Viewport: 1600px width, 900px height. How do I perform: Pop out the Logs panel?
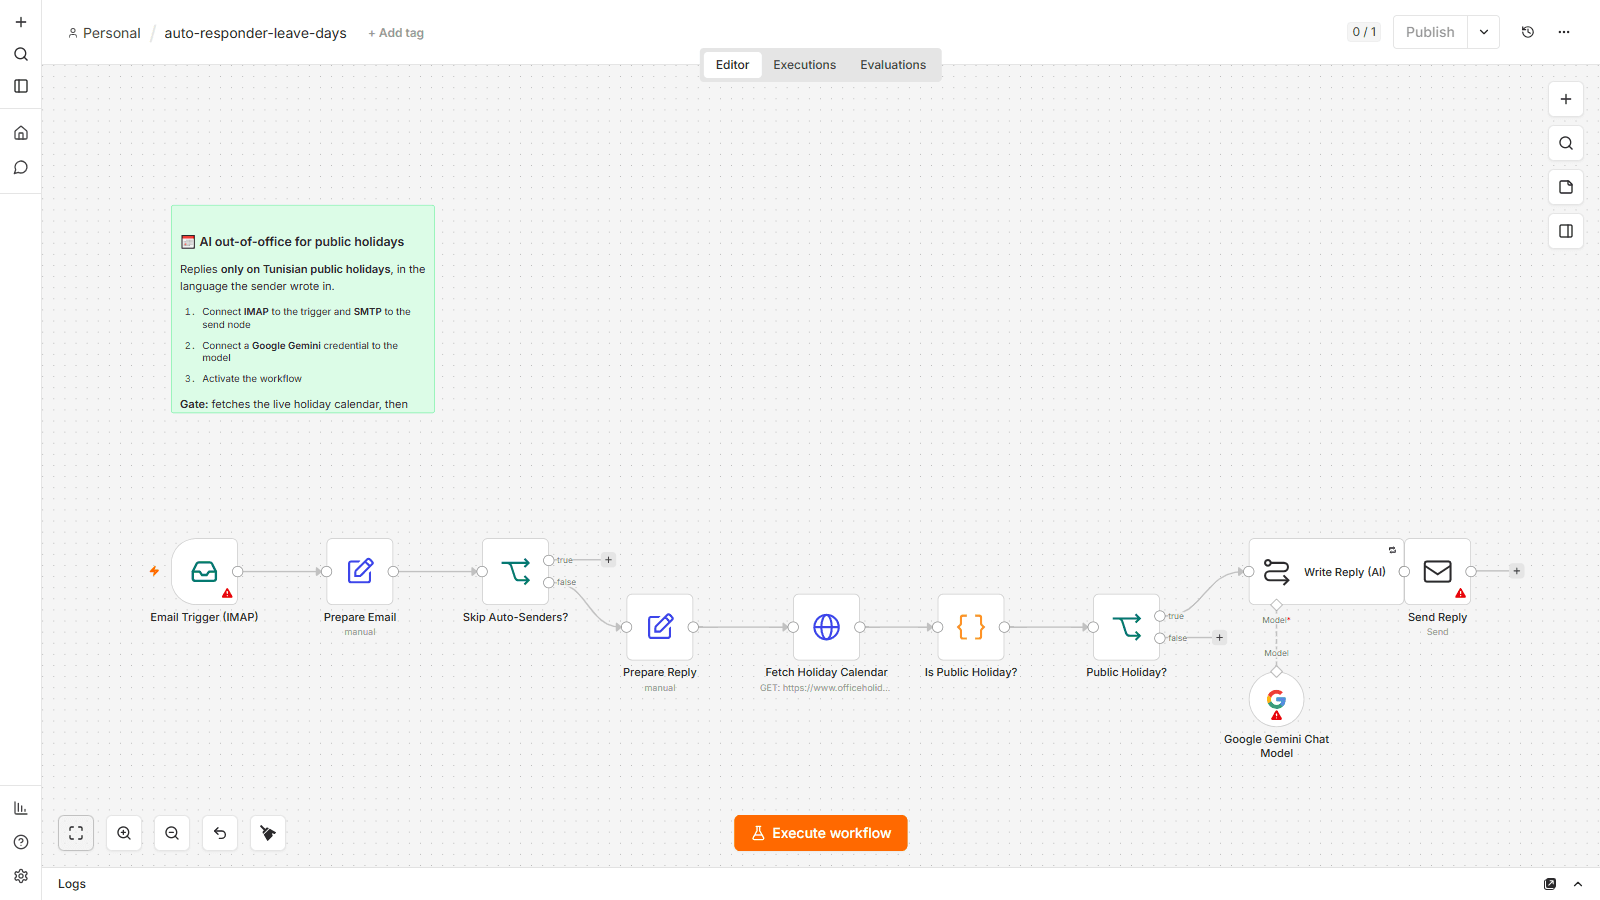point(1550,884)
